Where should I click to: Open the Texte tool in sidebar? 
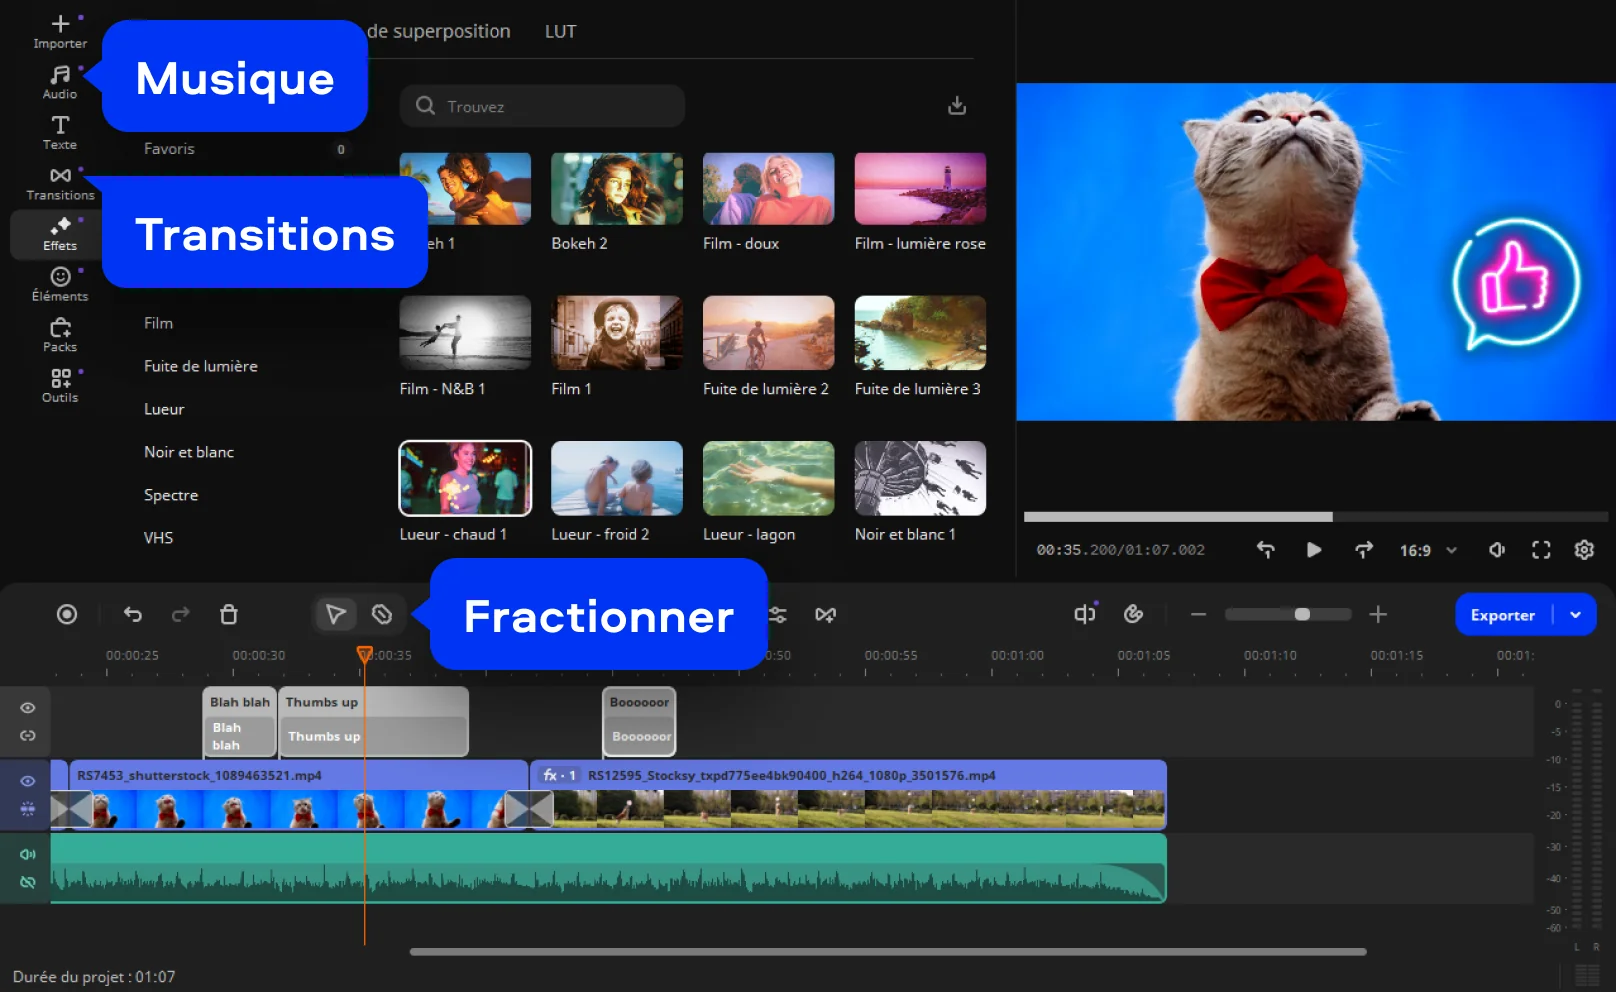(x=60, y=132)
